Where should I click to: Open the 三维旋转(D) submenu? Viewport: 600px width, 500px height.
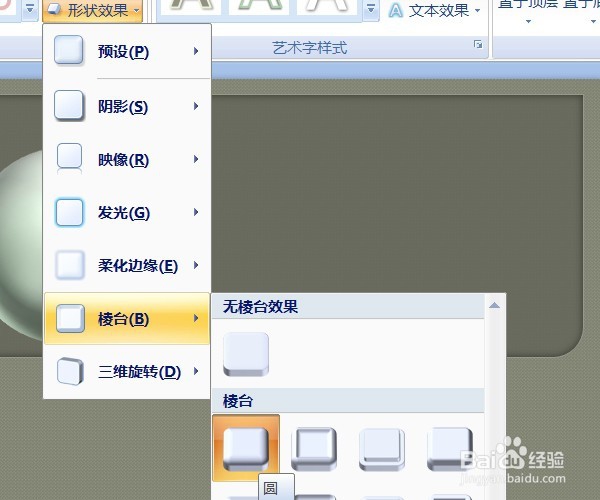[x=127, y=371]
